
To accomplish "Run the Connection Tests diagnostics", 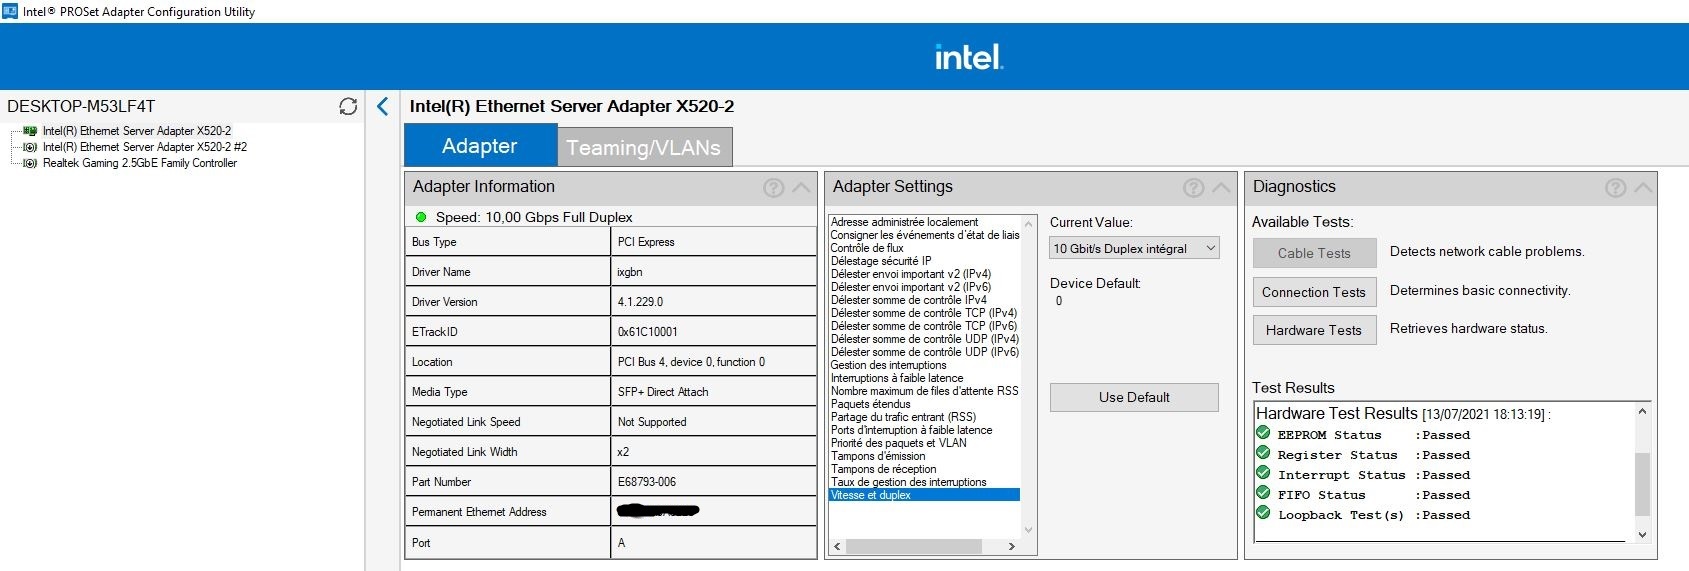I will [x=1313, y=292].
